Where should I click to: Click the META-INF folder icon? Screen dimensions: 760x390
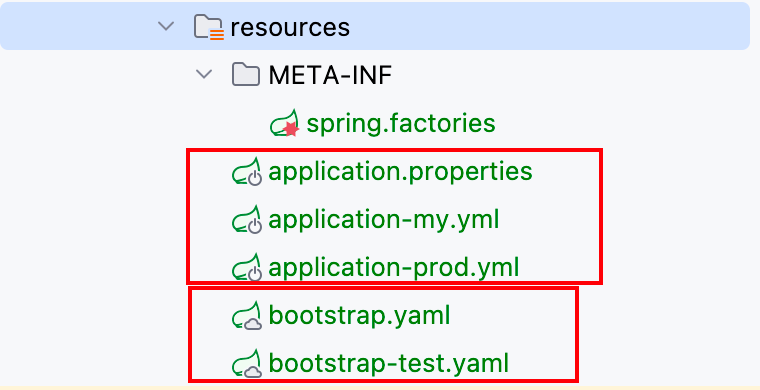click(x=245, y=75)
